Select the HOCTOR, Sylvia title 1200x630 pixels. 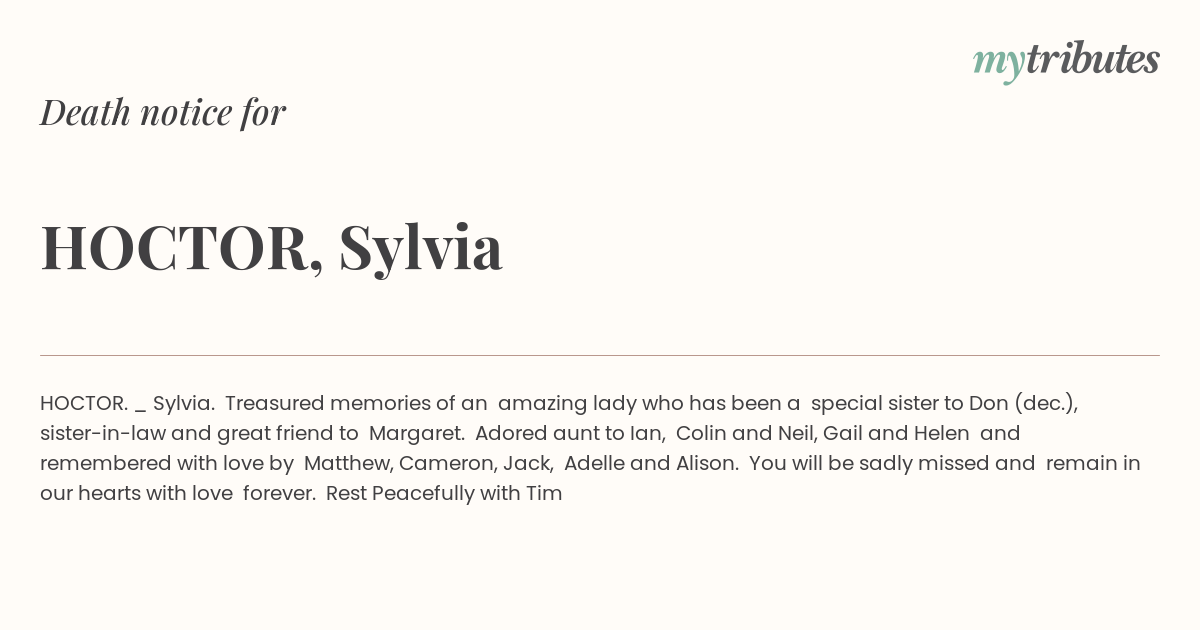[271, 248]
